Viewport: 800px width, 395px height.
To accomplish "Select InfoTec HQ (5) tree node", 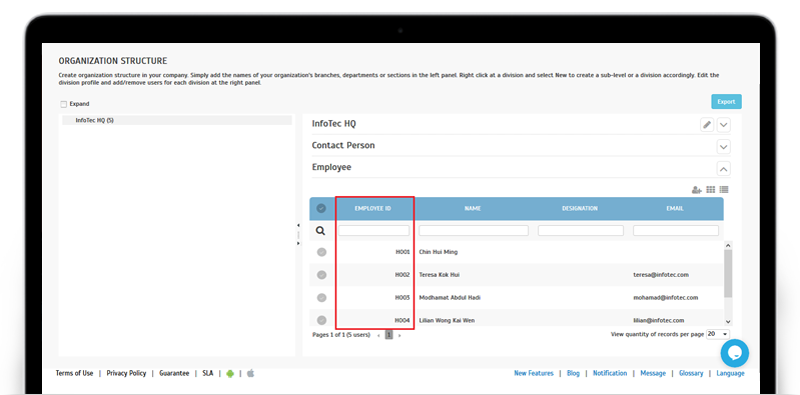I will (x=177, y=120).
